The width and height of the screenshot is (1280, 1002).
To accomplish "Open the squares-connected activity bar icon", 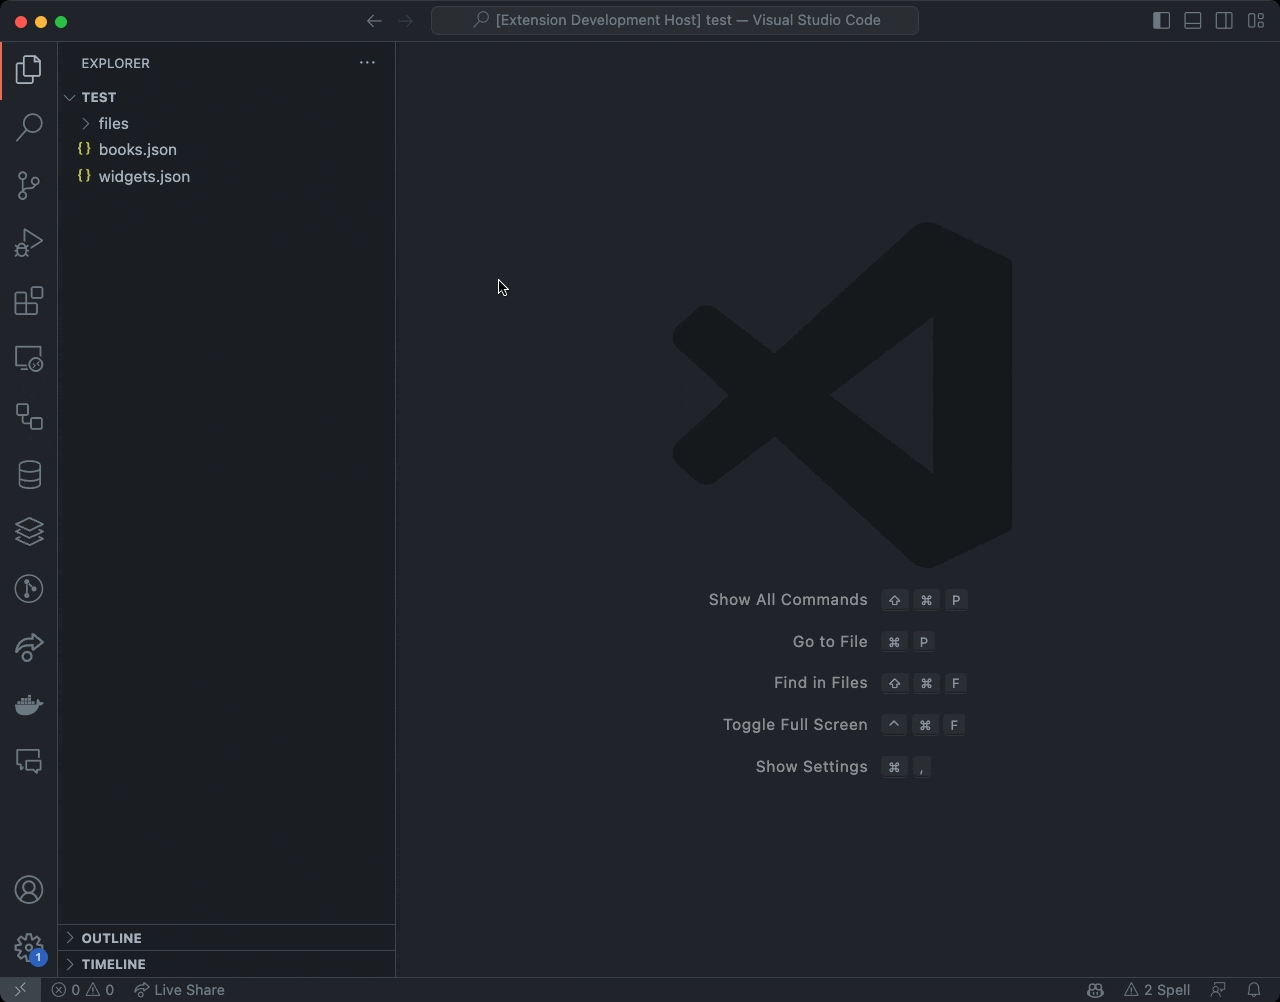I will click(x=29, y=416).
